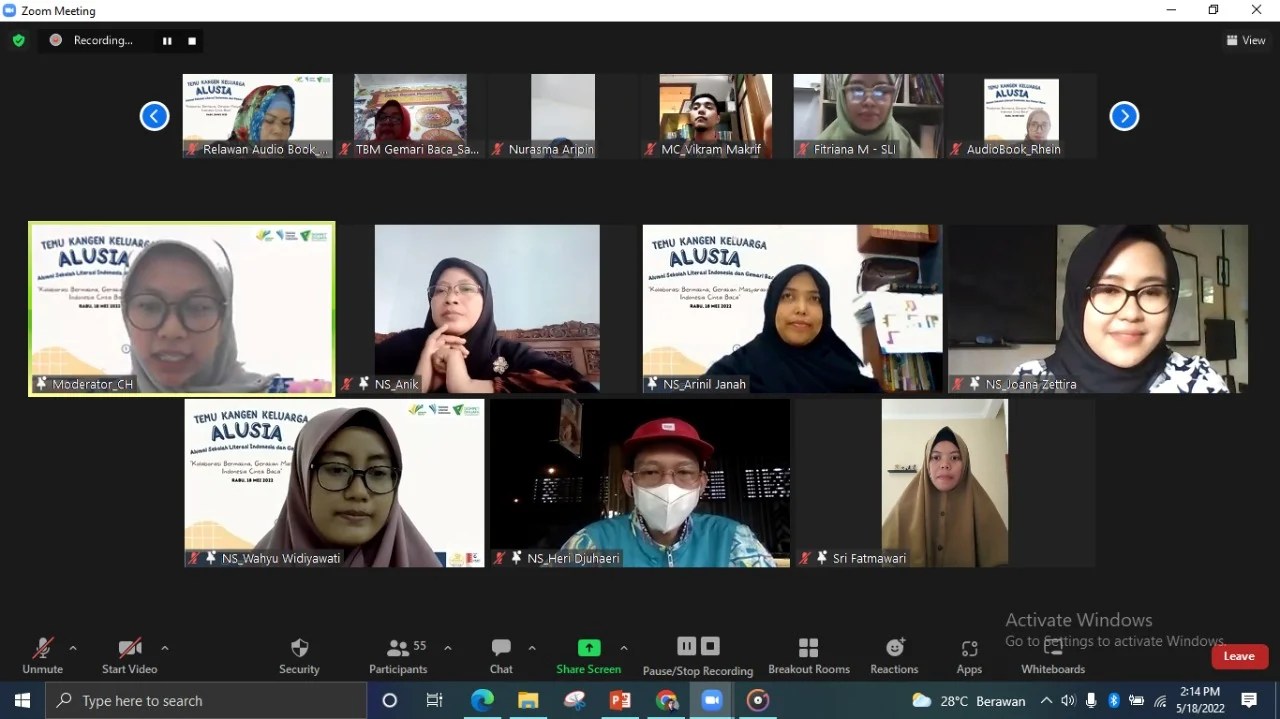Select TBM Gemari Baca thumbnail

point(410,116)
